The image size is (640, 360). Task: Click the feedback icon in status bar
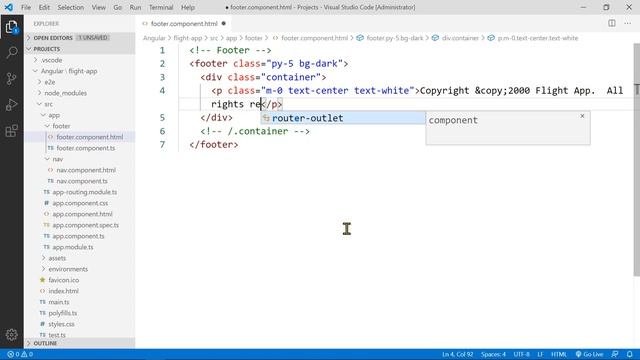615,354
